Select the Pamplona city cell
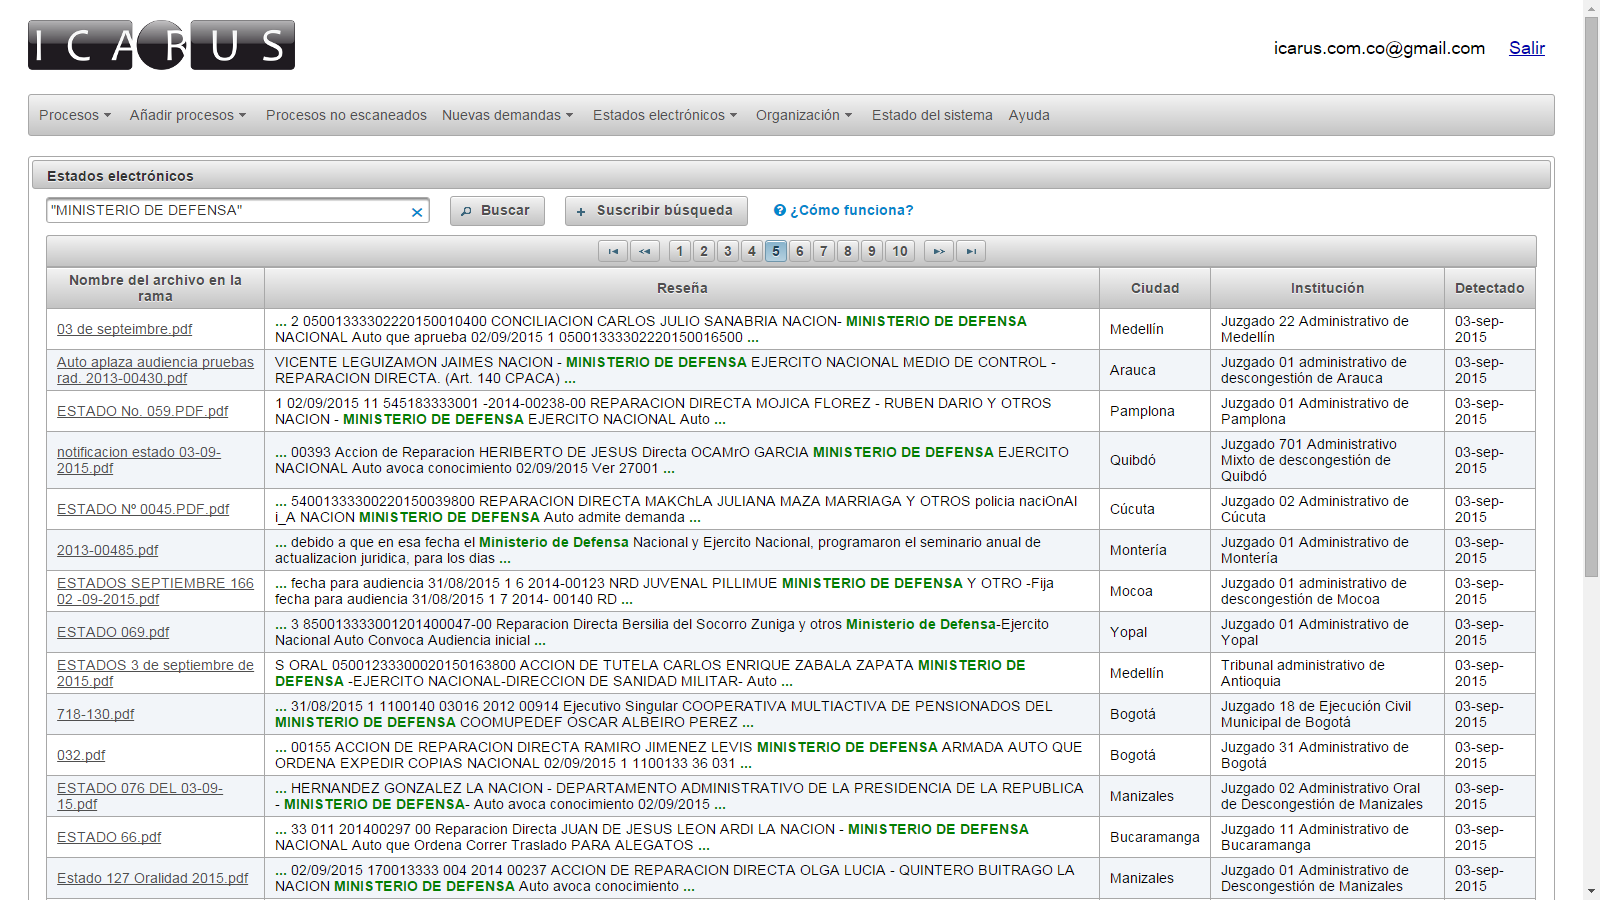This screenshot has height=900, width=1600. (x=1155, y=411)
